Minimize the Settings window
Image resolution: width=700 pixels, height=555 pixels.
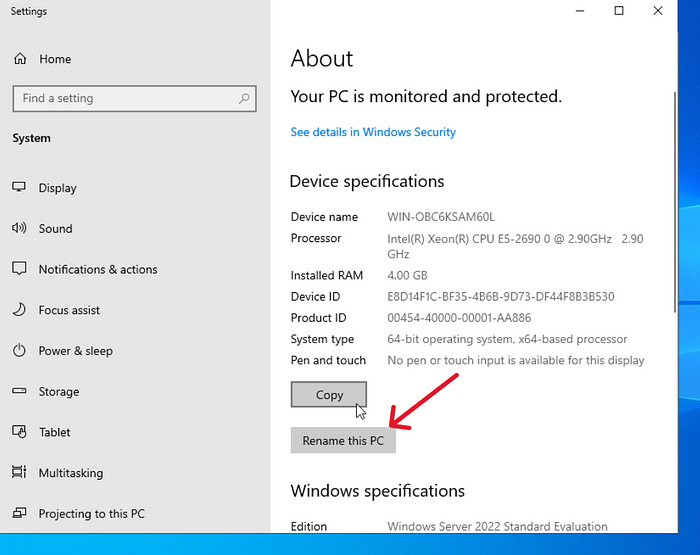(580, 11)
